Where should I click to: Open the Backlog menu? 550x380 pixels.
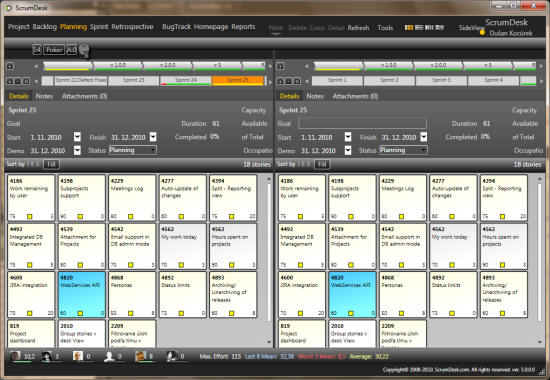(45, 27)
